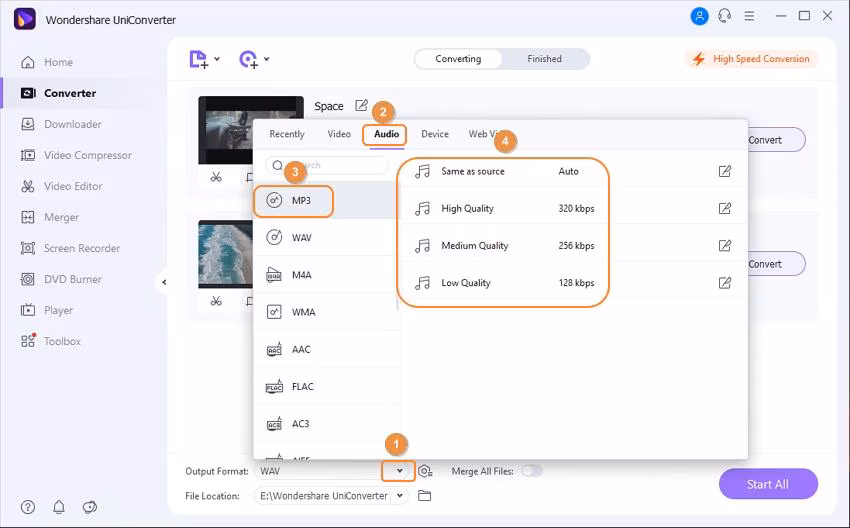Choose WMA audio format
This screenshot has height=528, width=850.
click(x=326, y=312)
